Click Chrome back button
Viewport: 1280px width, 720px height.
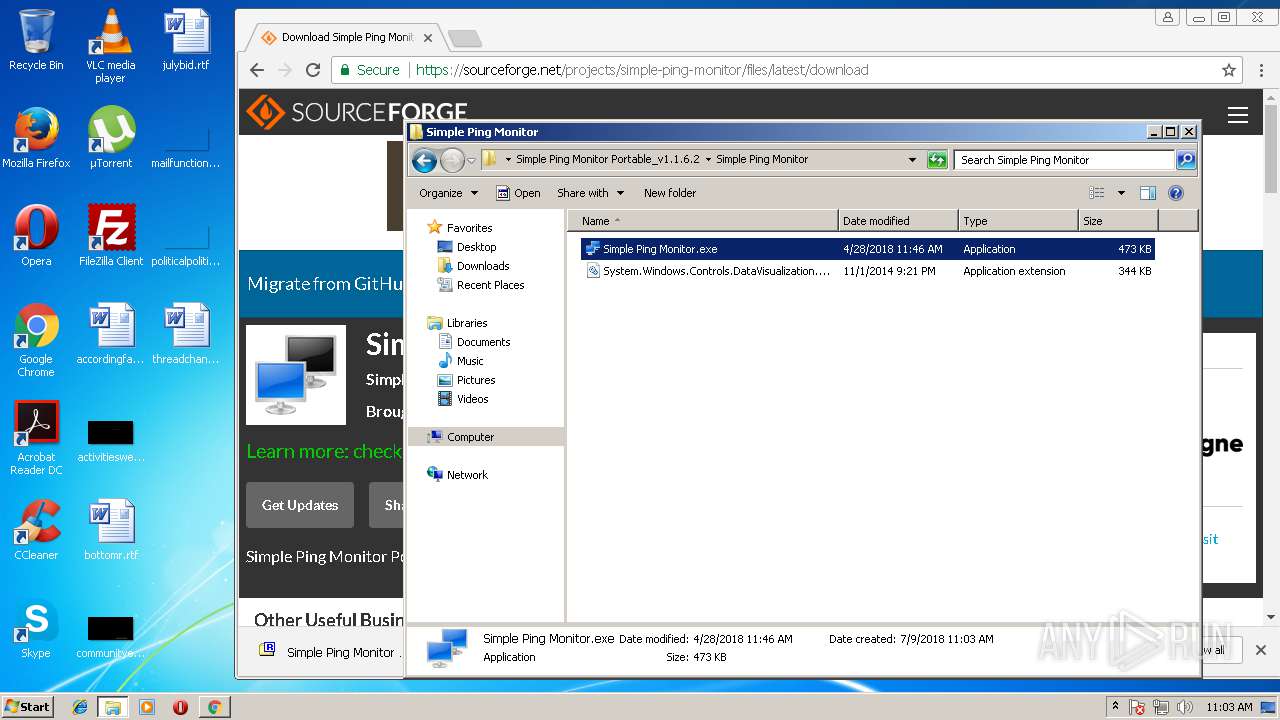click(257, 70)
